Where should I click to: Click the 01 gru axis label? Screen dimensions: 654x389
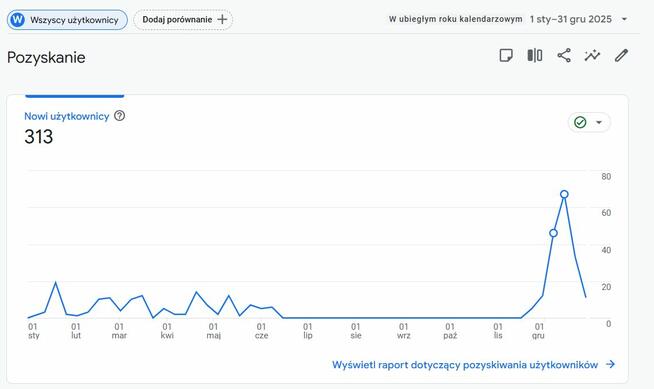[538, 331]
